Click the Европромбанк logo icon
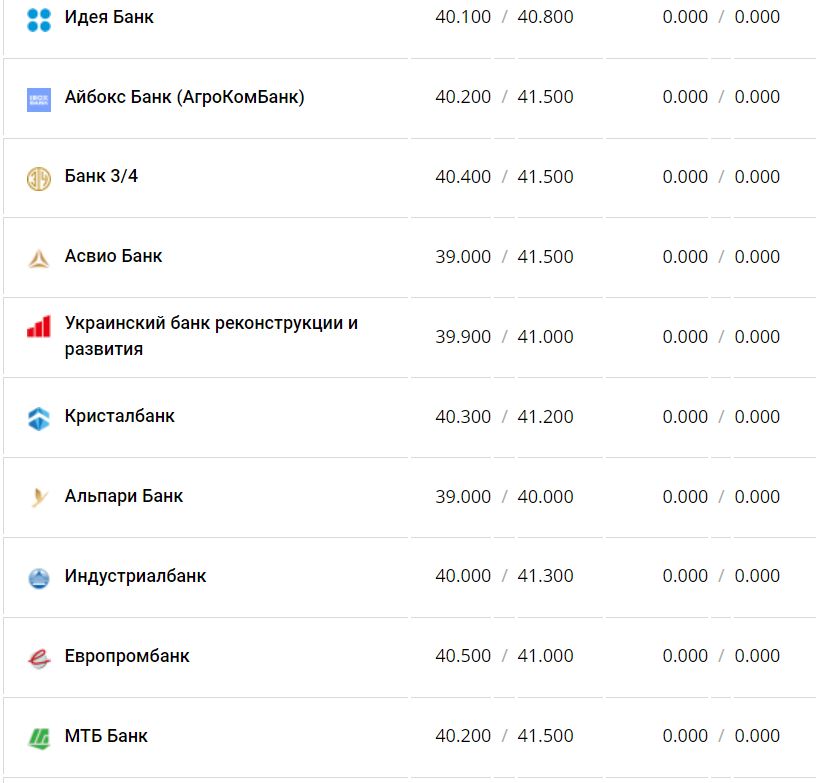 [38, 658]
